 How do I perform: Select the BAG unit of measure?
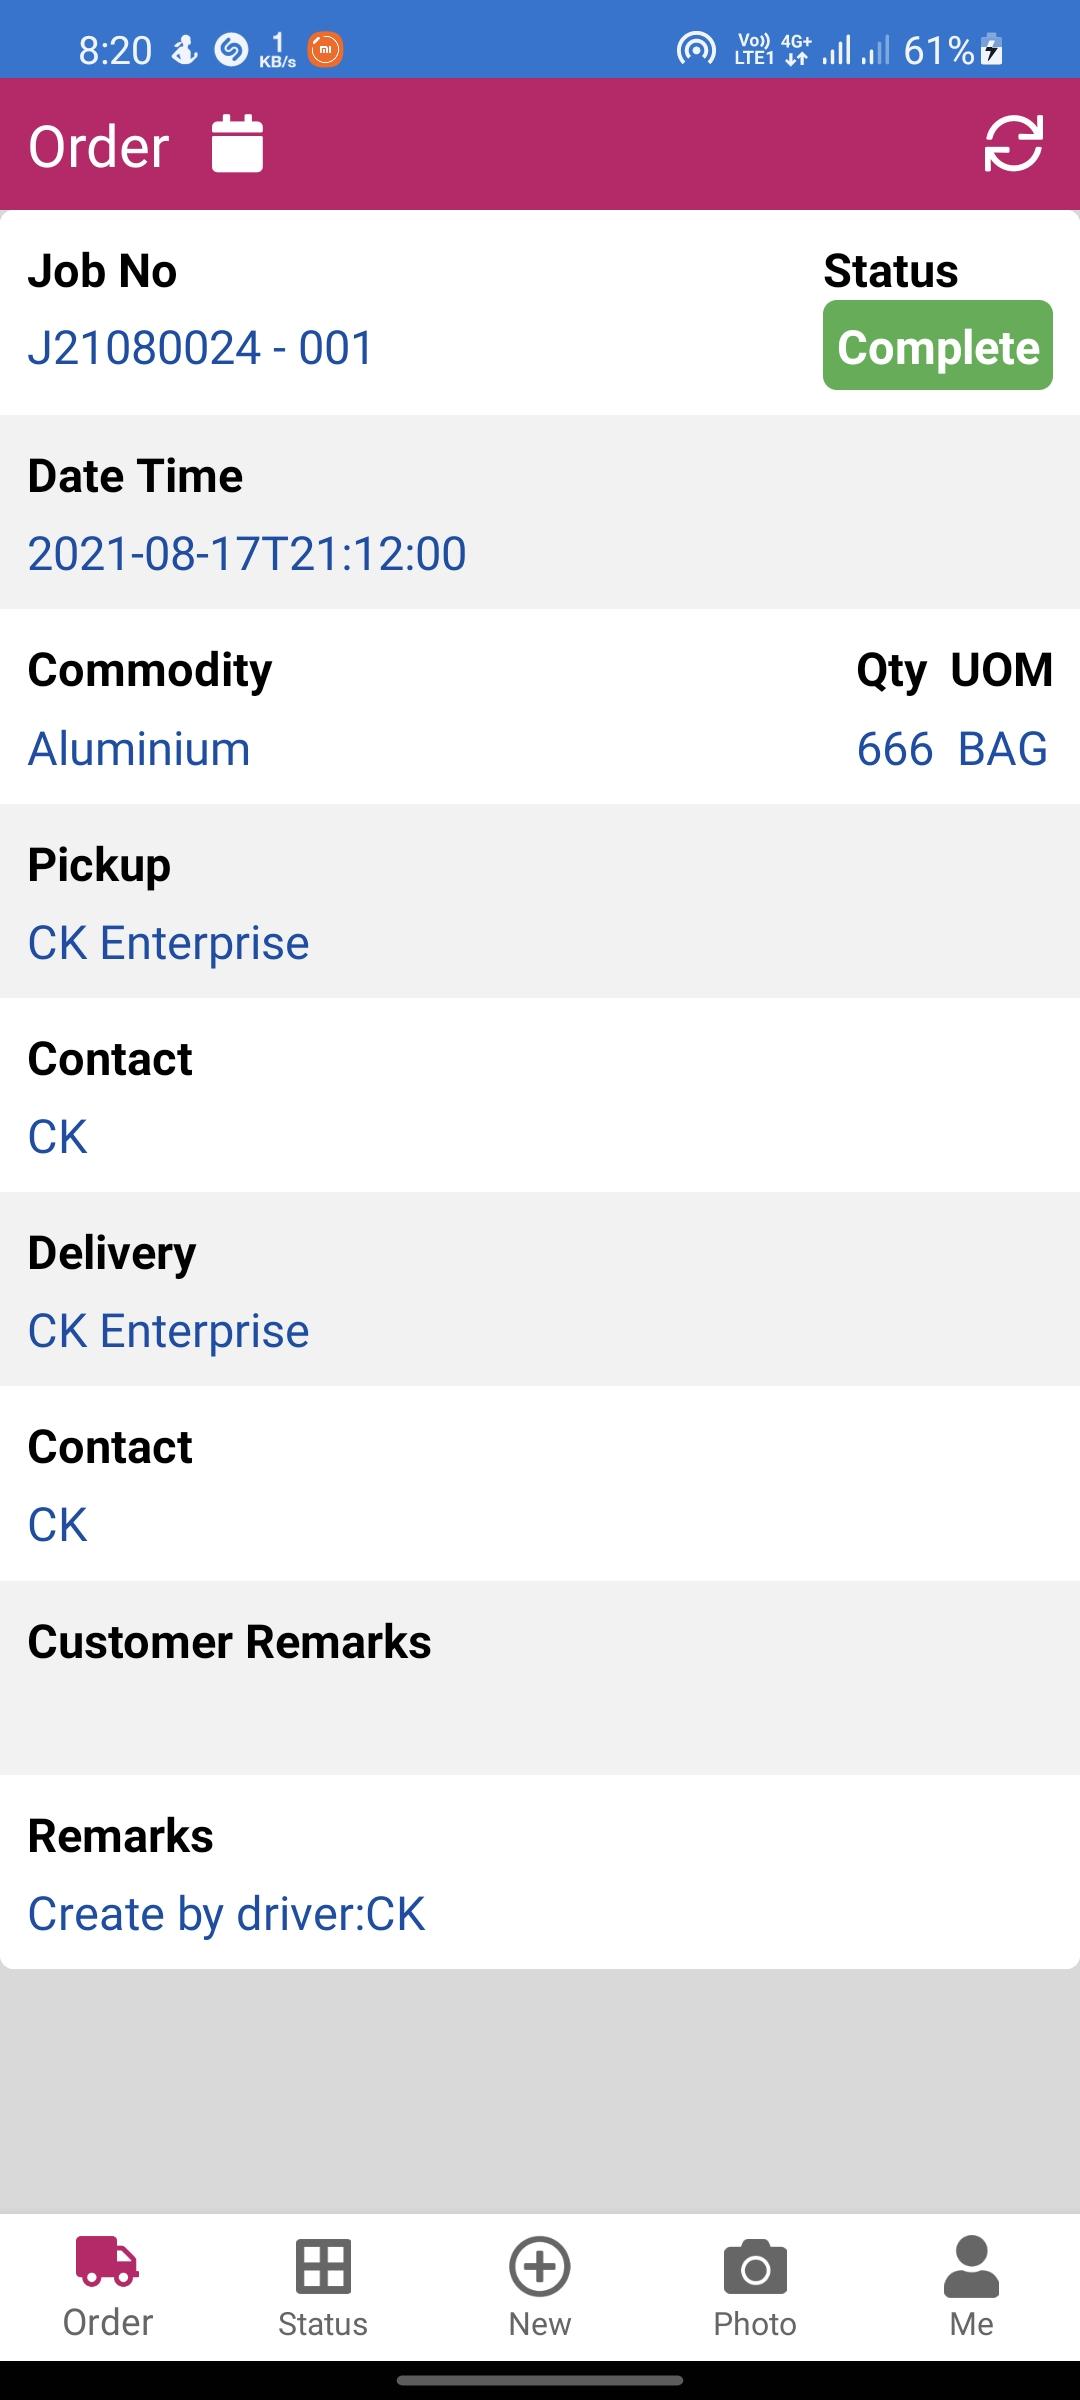[x=1003, y=749]
